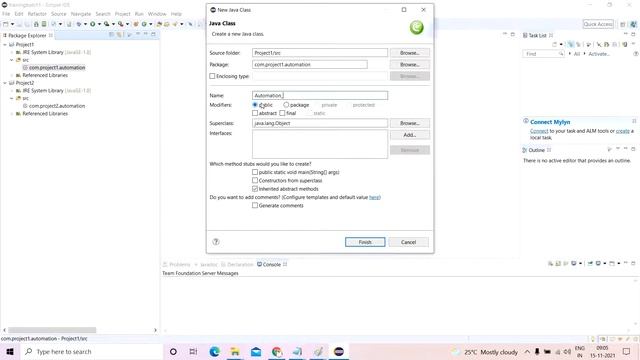Select the package modifier radio button
This screenshot has height=360, width=640.
point(286,105)
